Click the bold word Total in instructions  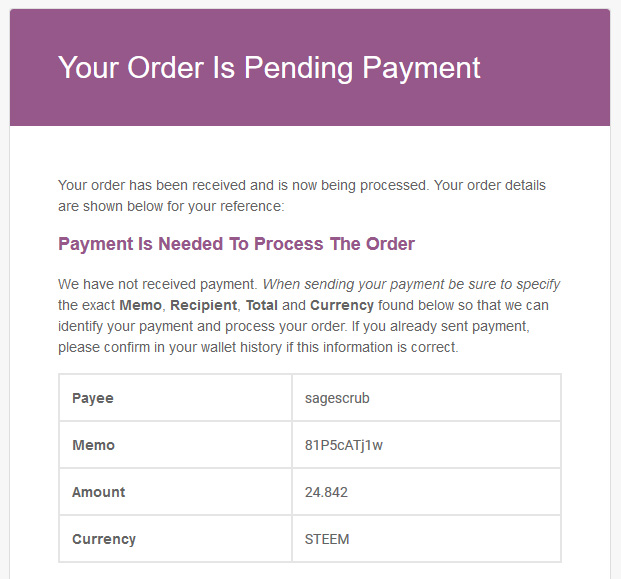tap(262, 305)
